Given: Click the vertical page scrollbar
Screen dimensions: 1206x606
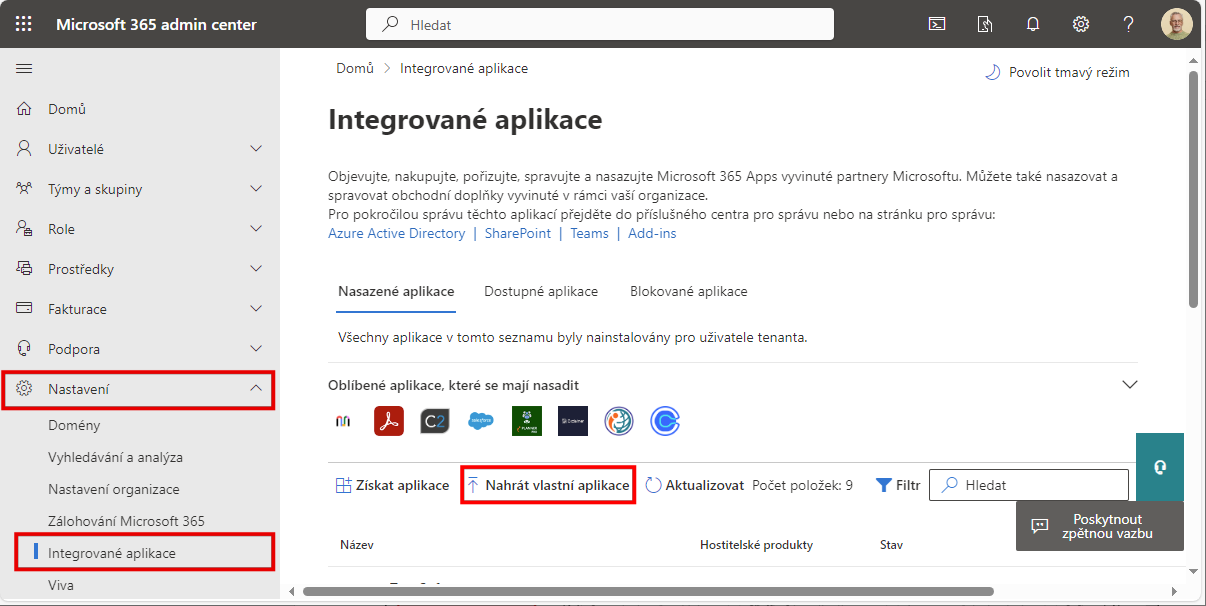Looking at the screenshot, I should pos(1193,190).
